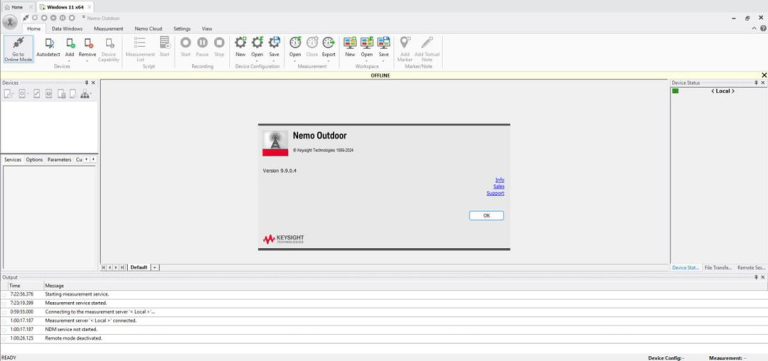The width and height of the screenshot is (768, 361).
Task: Click the Remove device icon
Action: point(88,43)
